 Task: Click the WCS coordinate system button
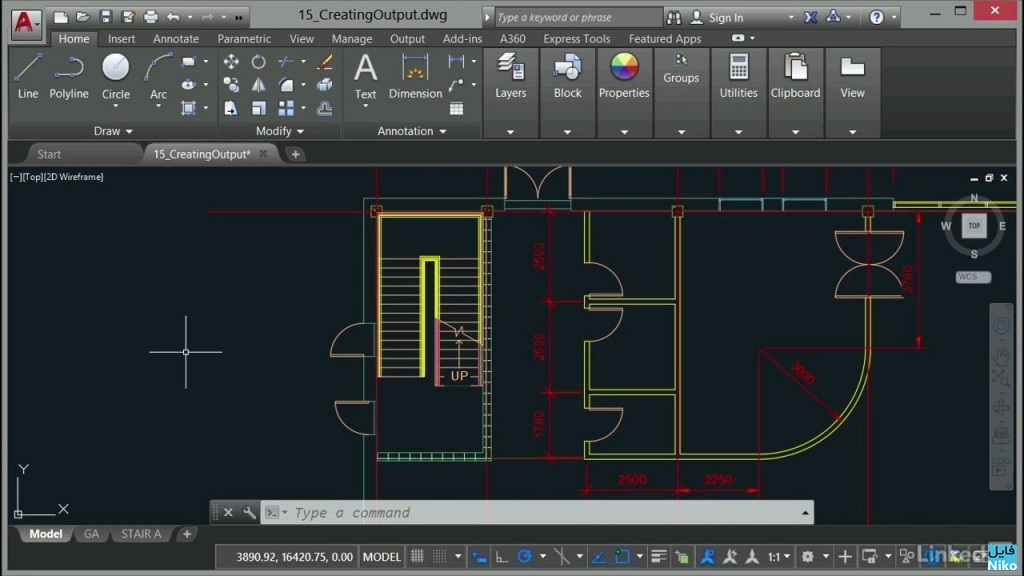click(x=973, y=277)
